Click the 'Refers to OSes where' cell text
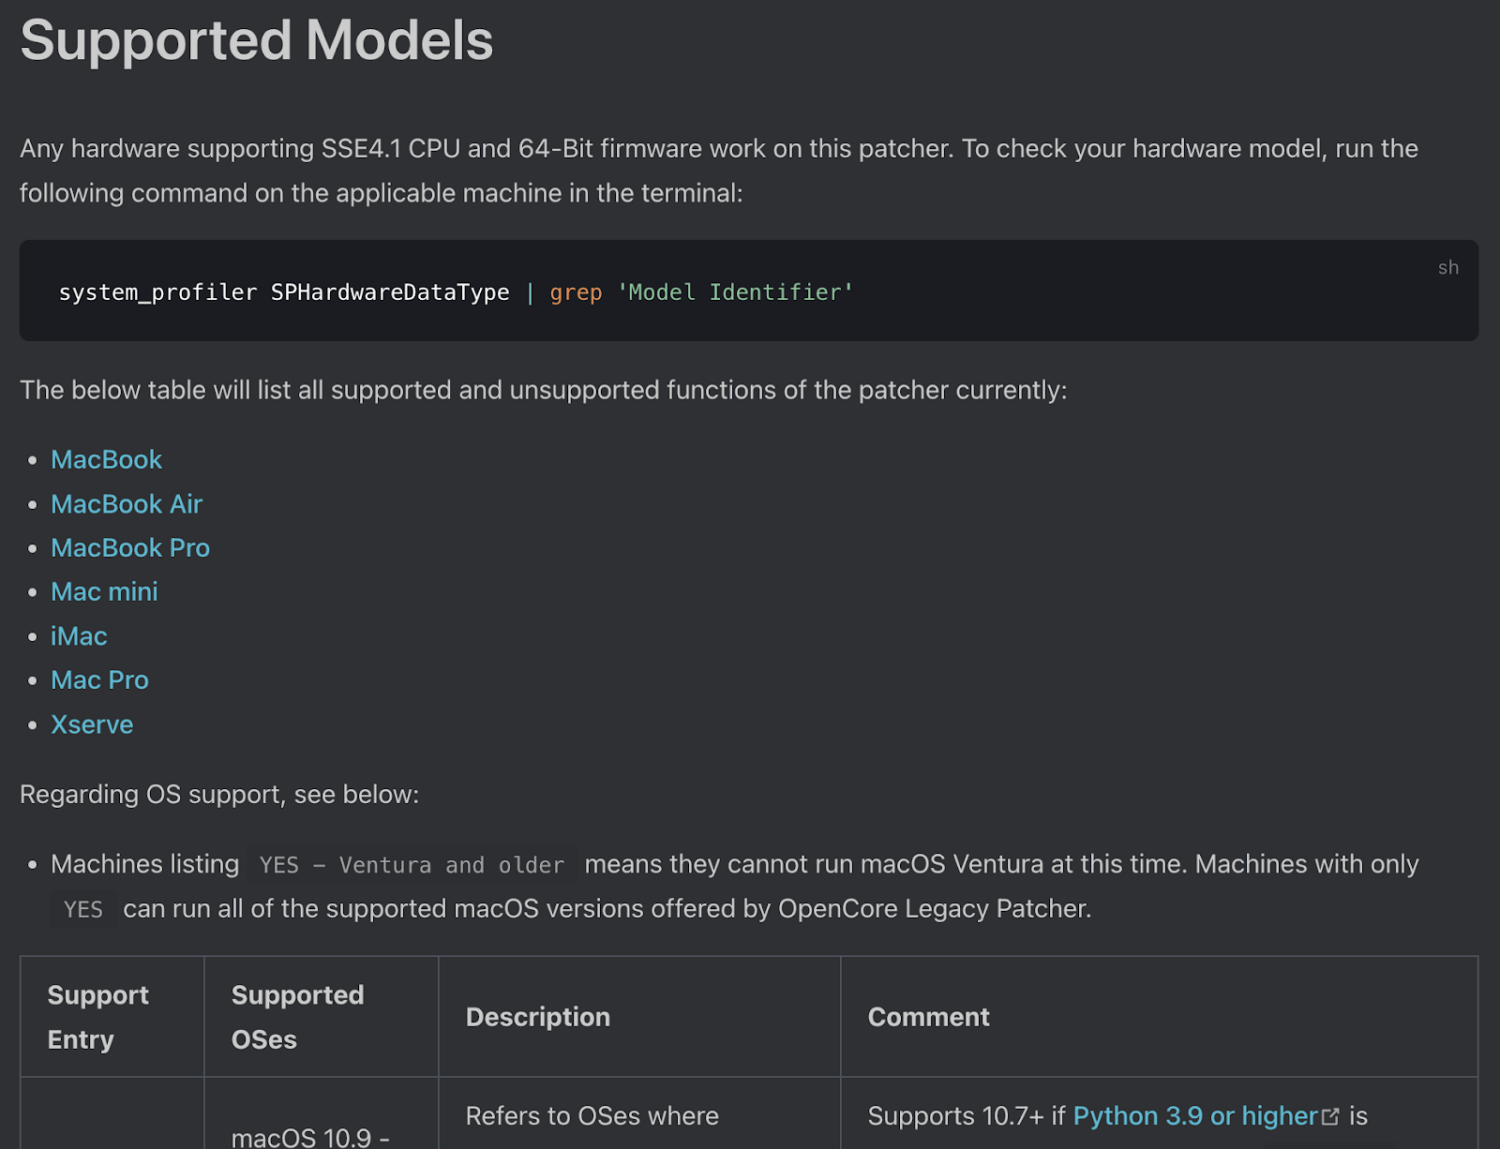This screenshot has height=1149, width=1500. tap(592, 1116)
